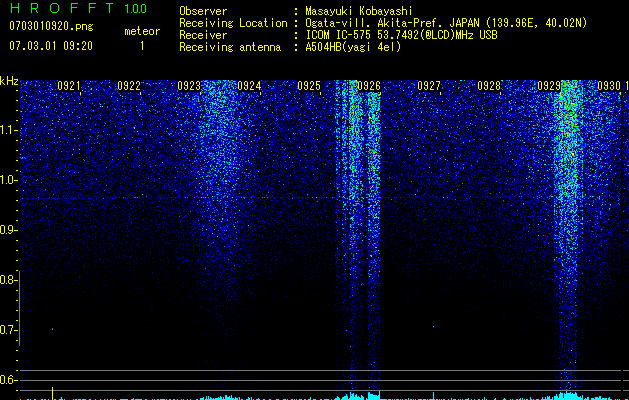Click the 0922 time marker

click(x=129, y=86)
